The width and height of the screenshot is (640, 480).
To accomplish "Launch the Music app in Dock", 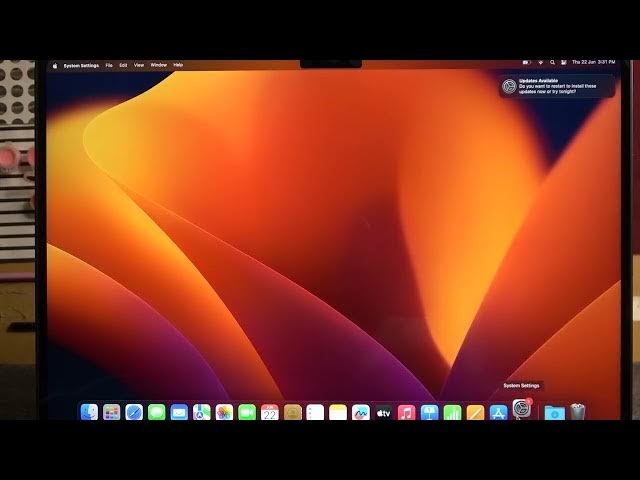I will 407,412.
